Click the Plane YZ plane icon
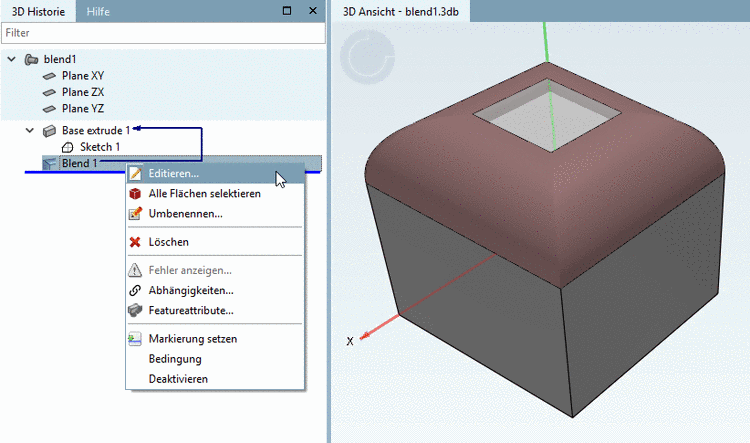 click(49, 109)
